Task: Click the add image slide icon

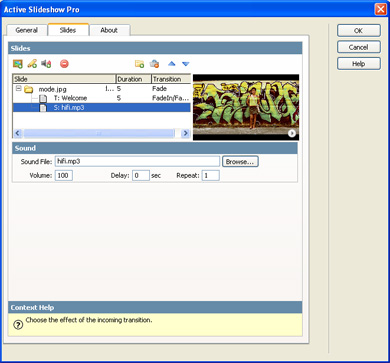Action: click(x=18, y=64)
